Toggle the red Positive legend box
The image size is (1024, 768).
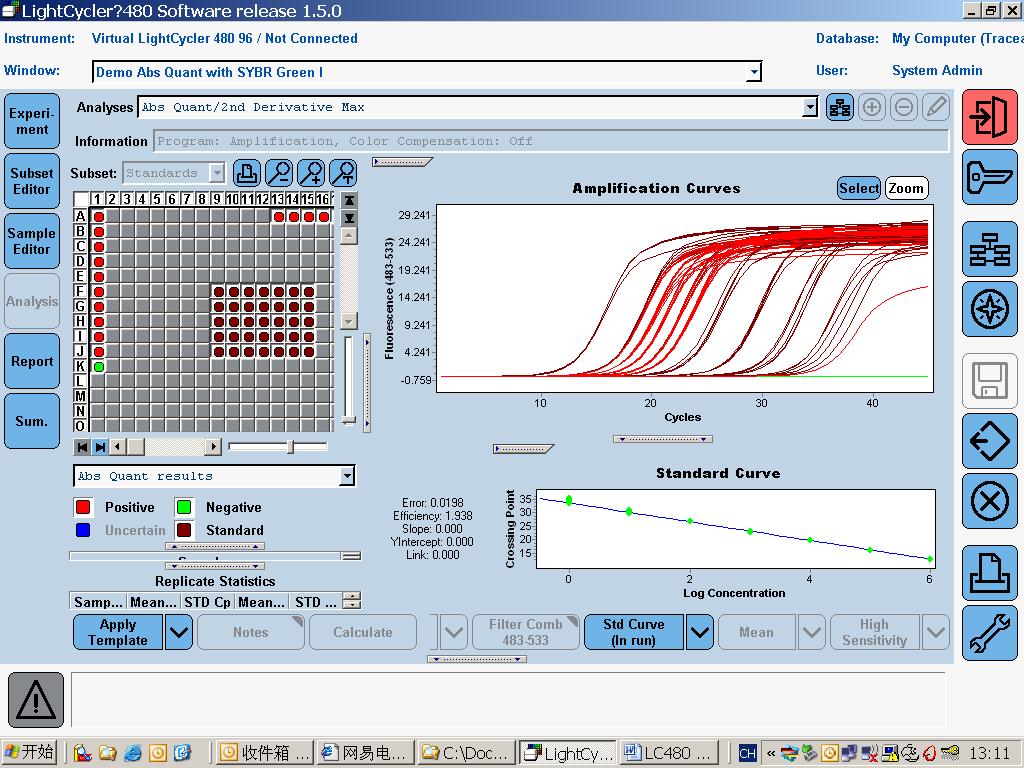tap(83, 507)
